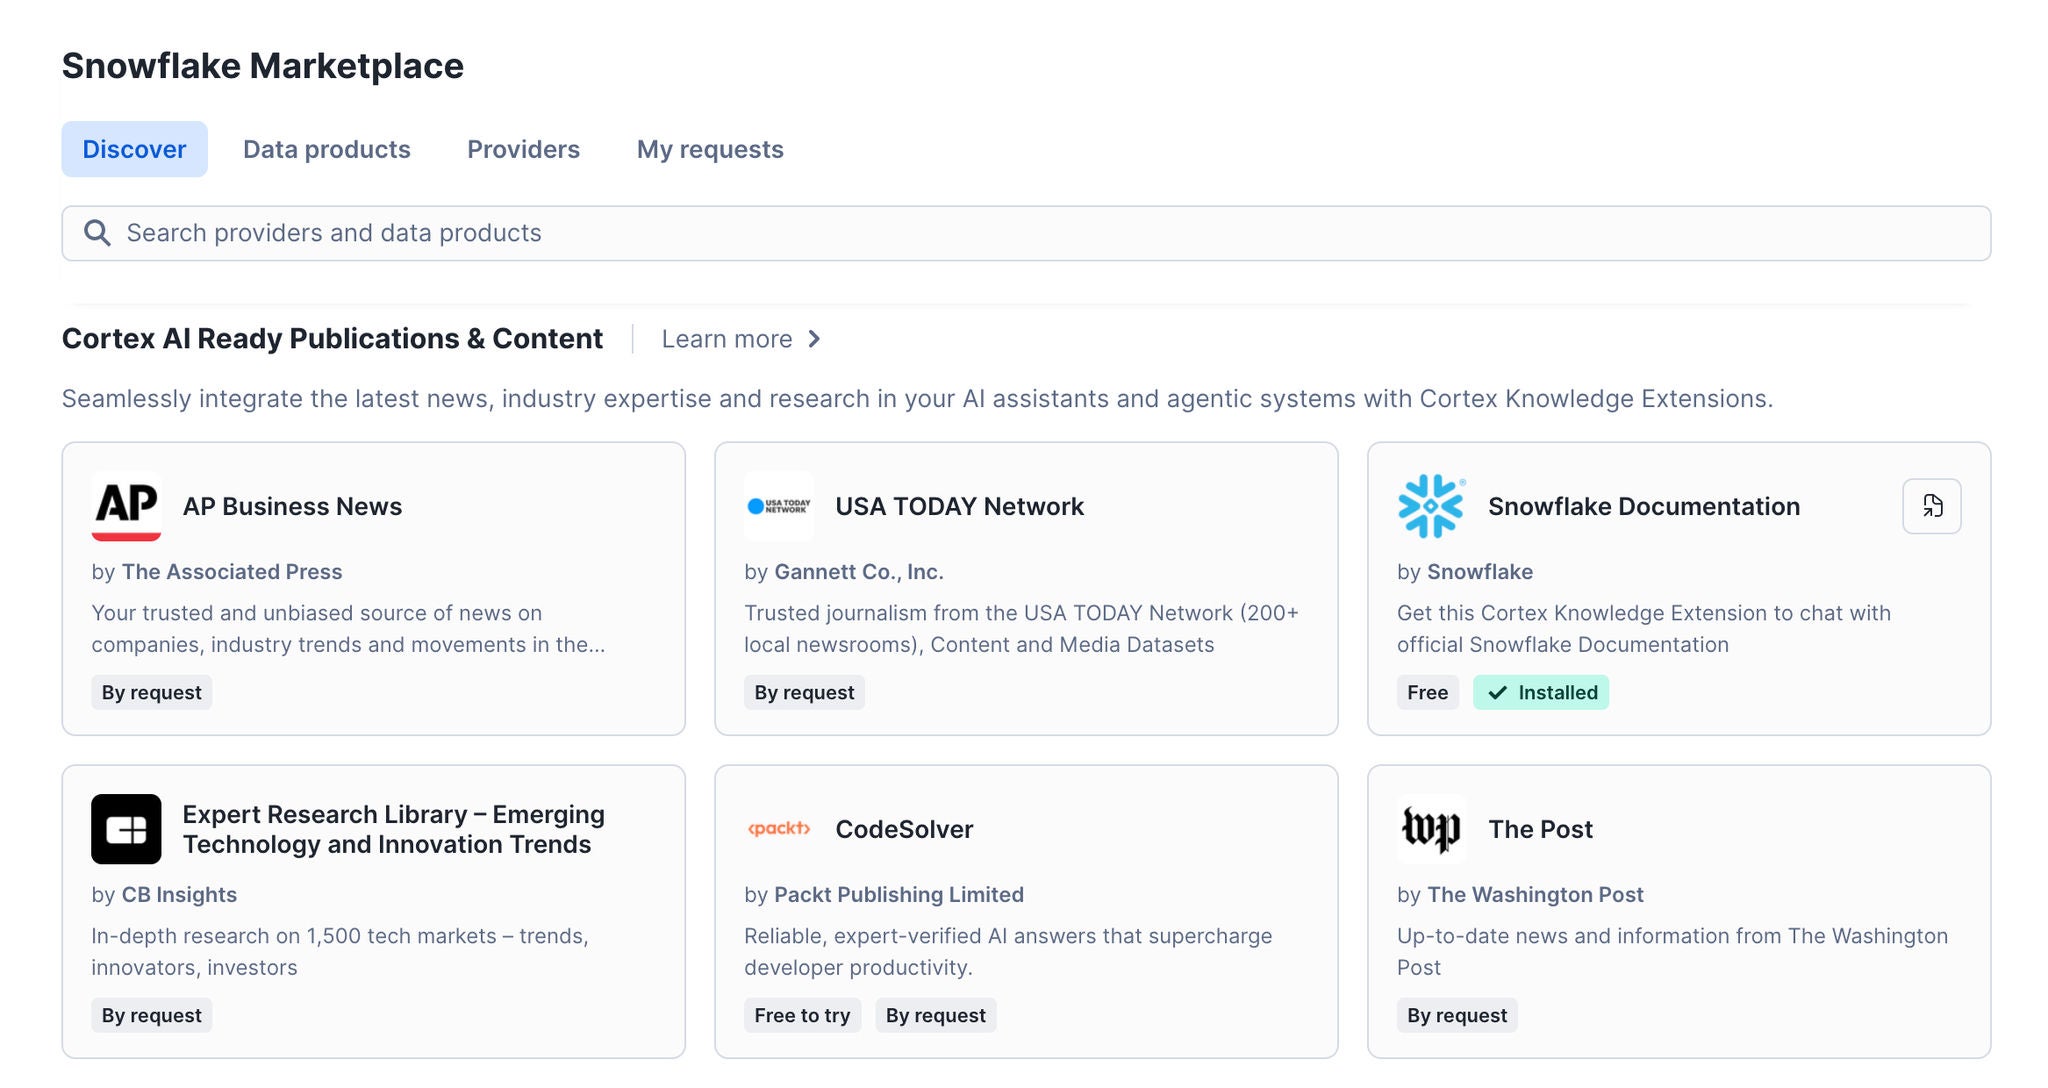Viewport: 2048px width, 1088px height.
Task: Select the Free badge on Snowflake Documentation
Action: [1427, 692]
